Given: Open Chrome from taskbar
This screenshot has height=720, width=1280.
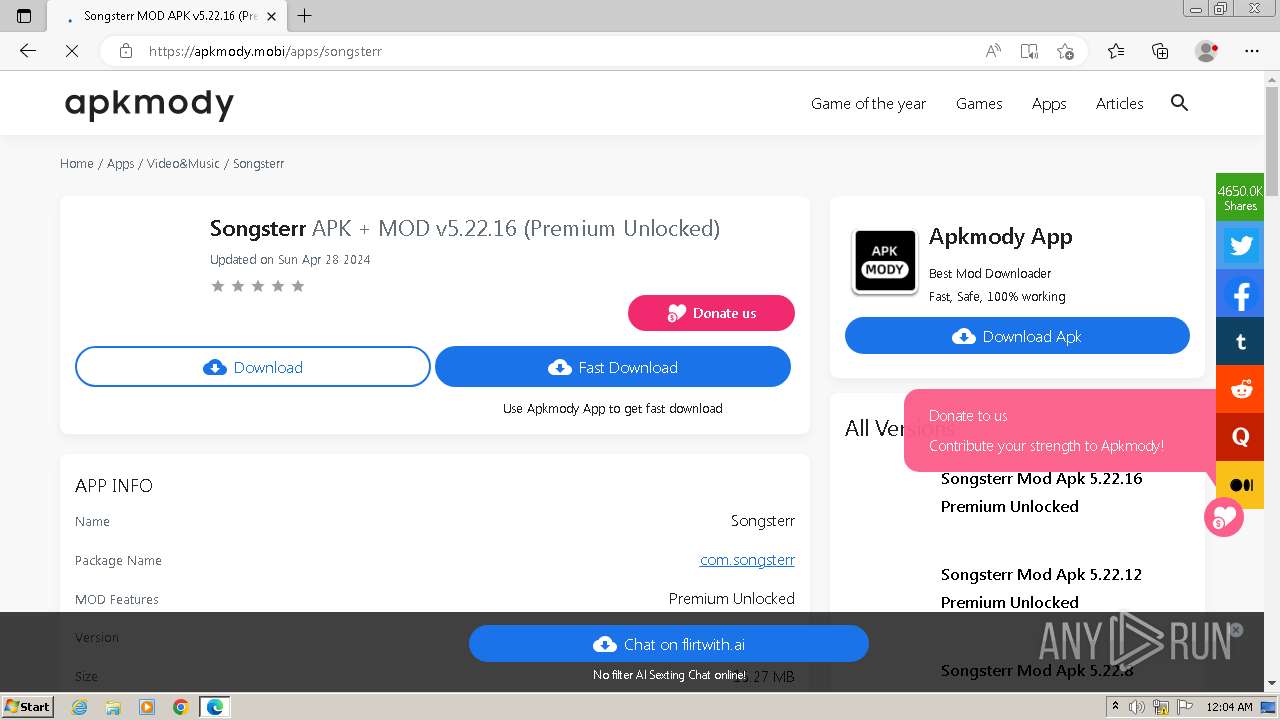Looking at the screenshot, I should coord(180,707).
